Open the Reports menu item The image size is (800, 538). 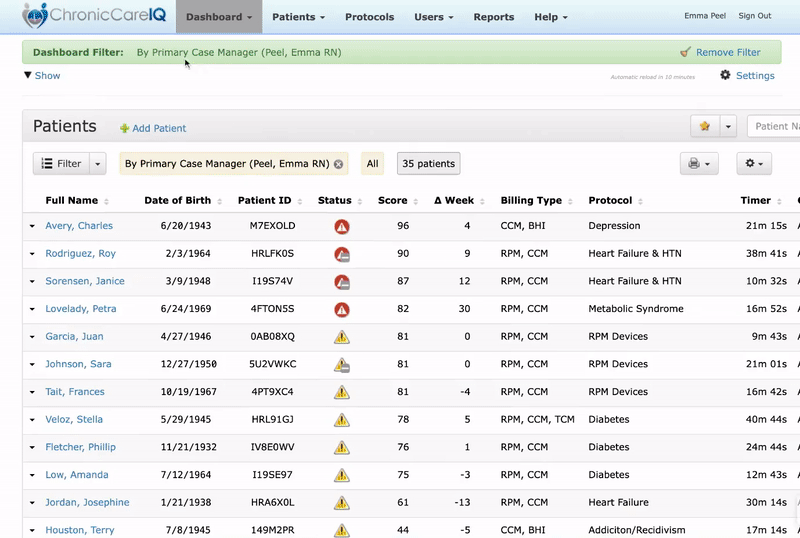click(493, 17)
